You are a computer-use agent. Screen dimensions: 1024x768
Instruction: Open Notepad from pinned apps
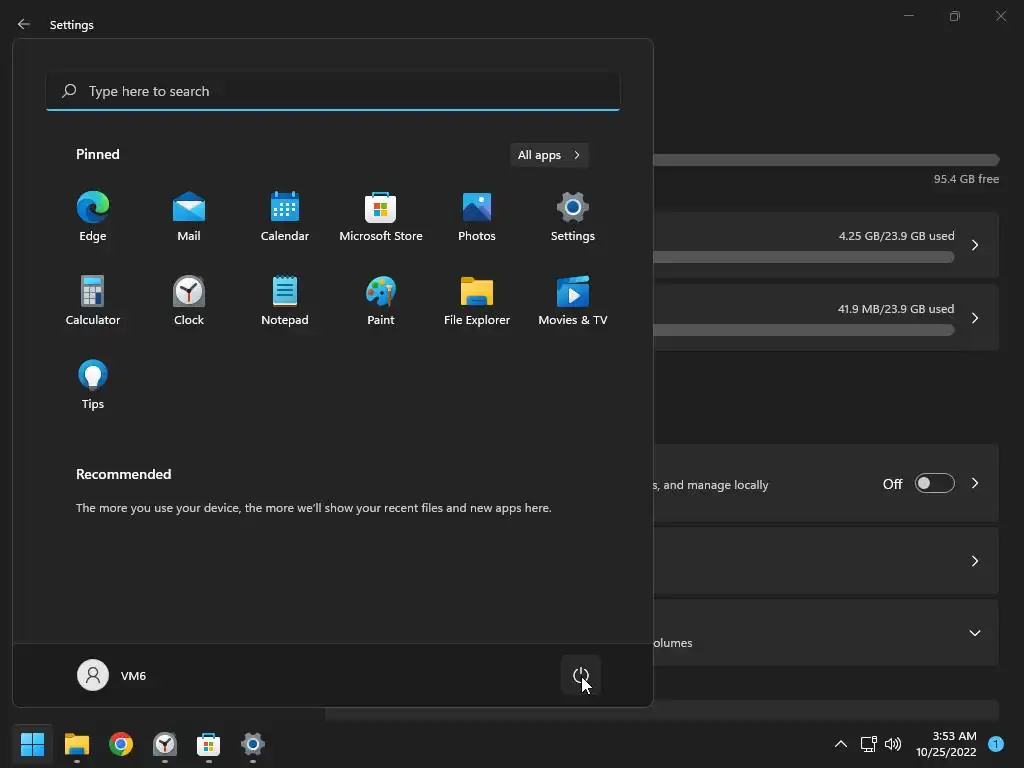tap(285, 300)
